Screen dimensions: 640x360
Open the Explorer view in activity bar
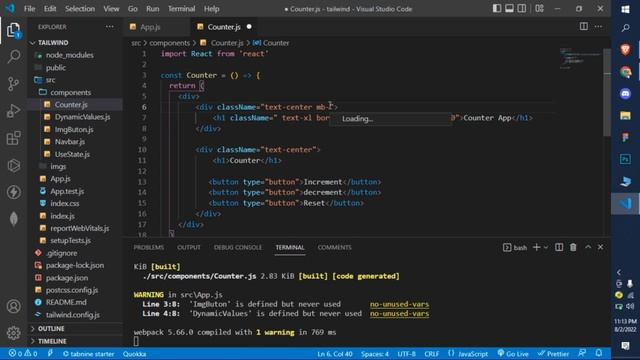13,30
